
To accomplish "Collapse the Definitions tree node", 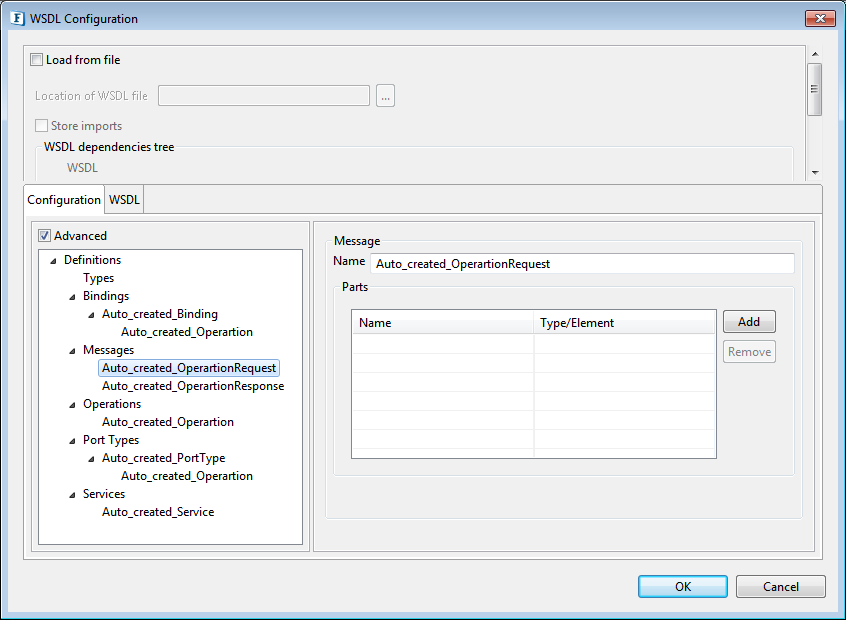I will click(x=53, y=261).
